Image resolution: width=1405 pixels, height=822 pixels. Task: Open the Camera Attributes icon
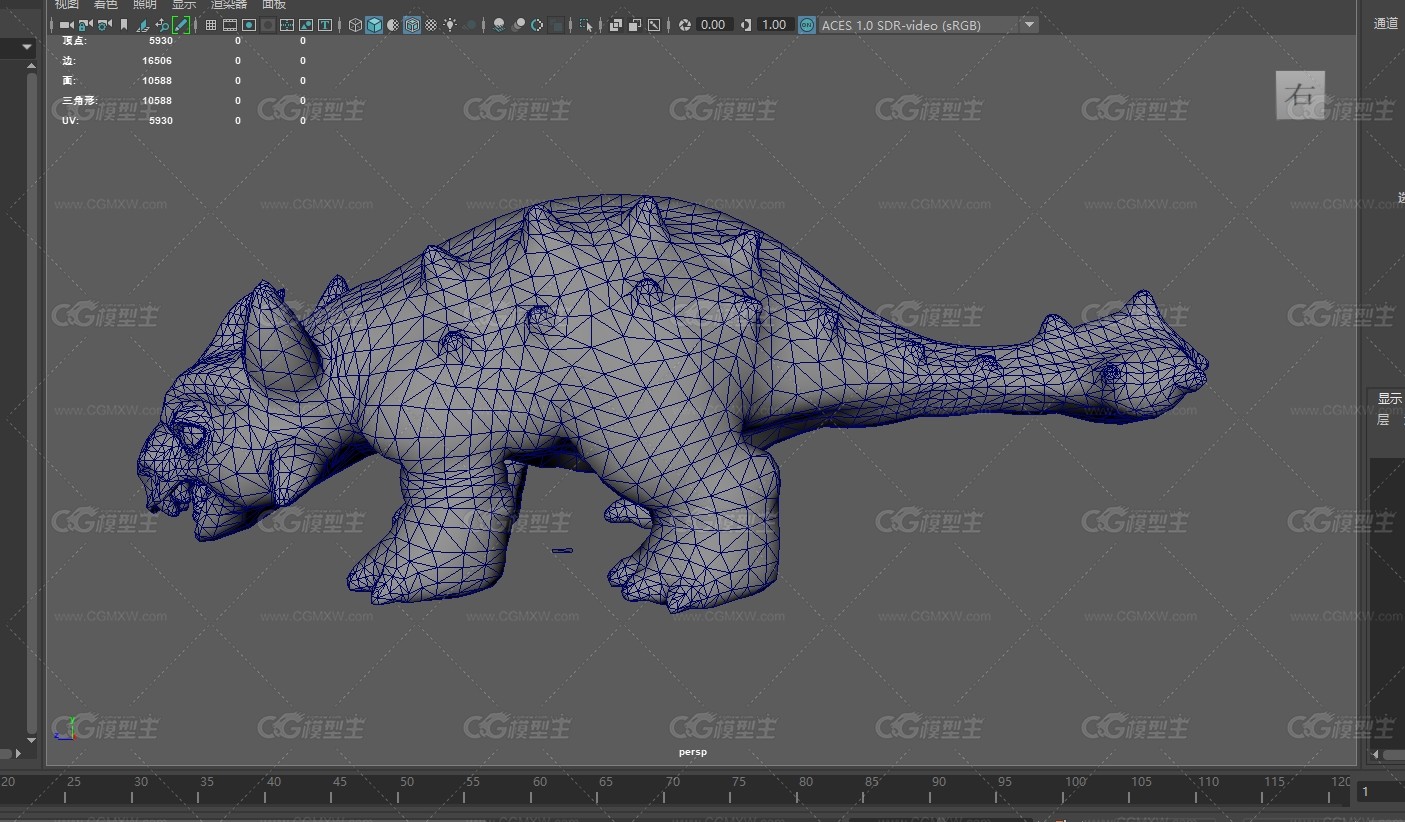(104, 25)
